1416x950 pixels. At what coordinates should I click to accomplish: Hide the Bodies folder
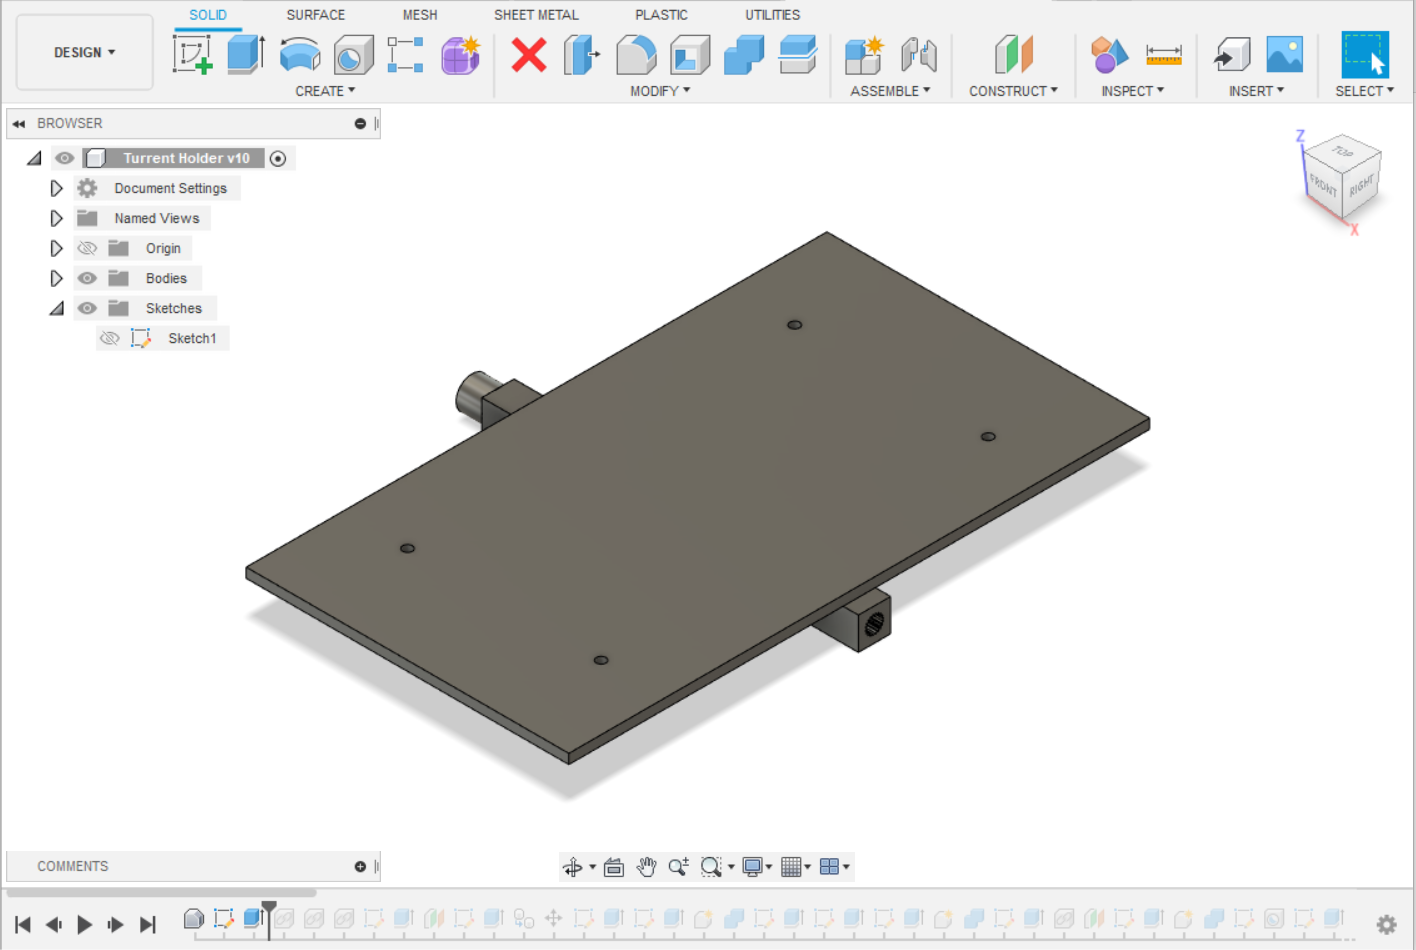pos(88,278)
